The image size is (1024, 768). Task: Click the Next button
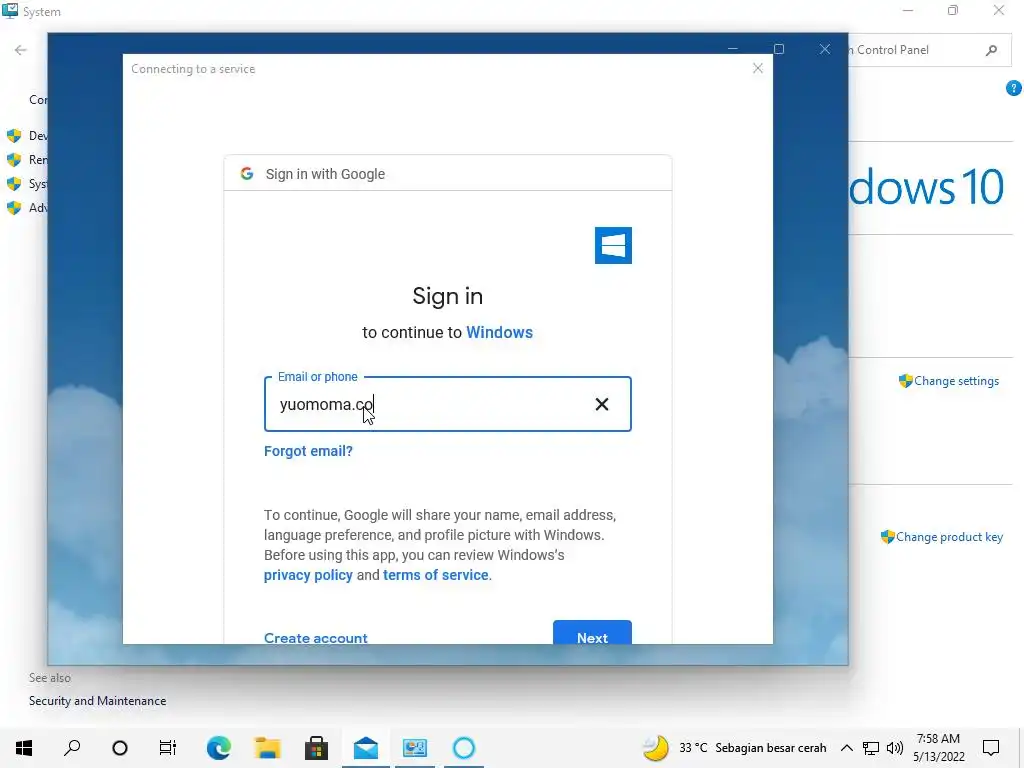592,633
